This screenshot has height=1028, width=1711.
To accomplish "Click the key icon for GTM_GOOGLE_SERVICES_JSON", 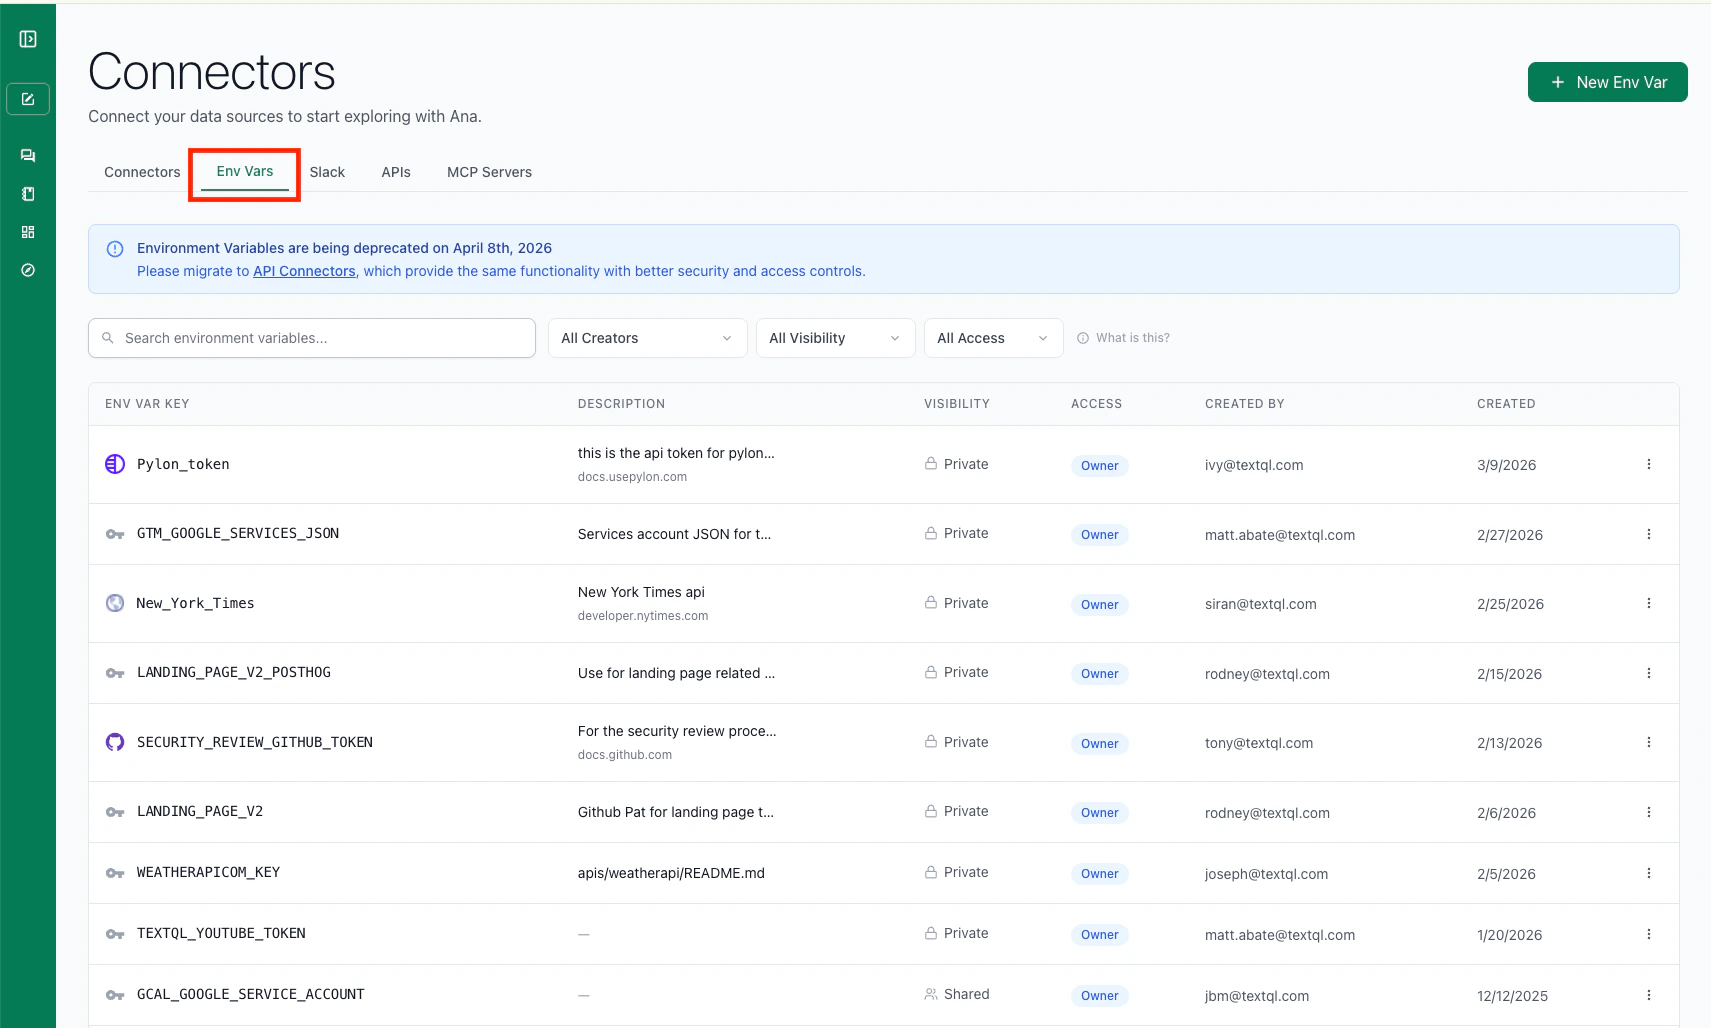I will coord(115,534).
